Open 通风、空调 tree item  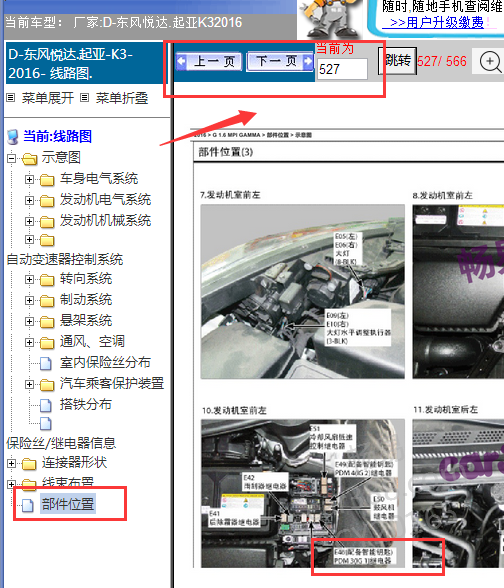pos(92,342)
